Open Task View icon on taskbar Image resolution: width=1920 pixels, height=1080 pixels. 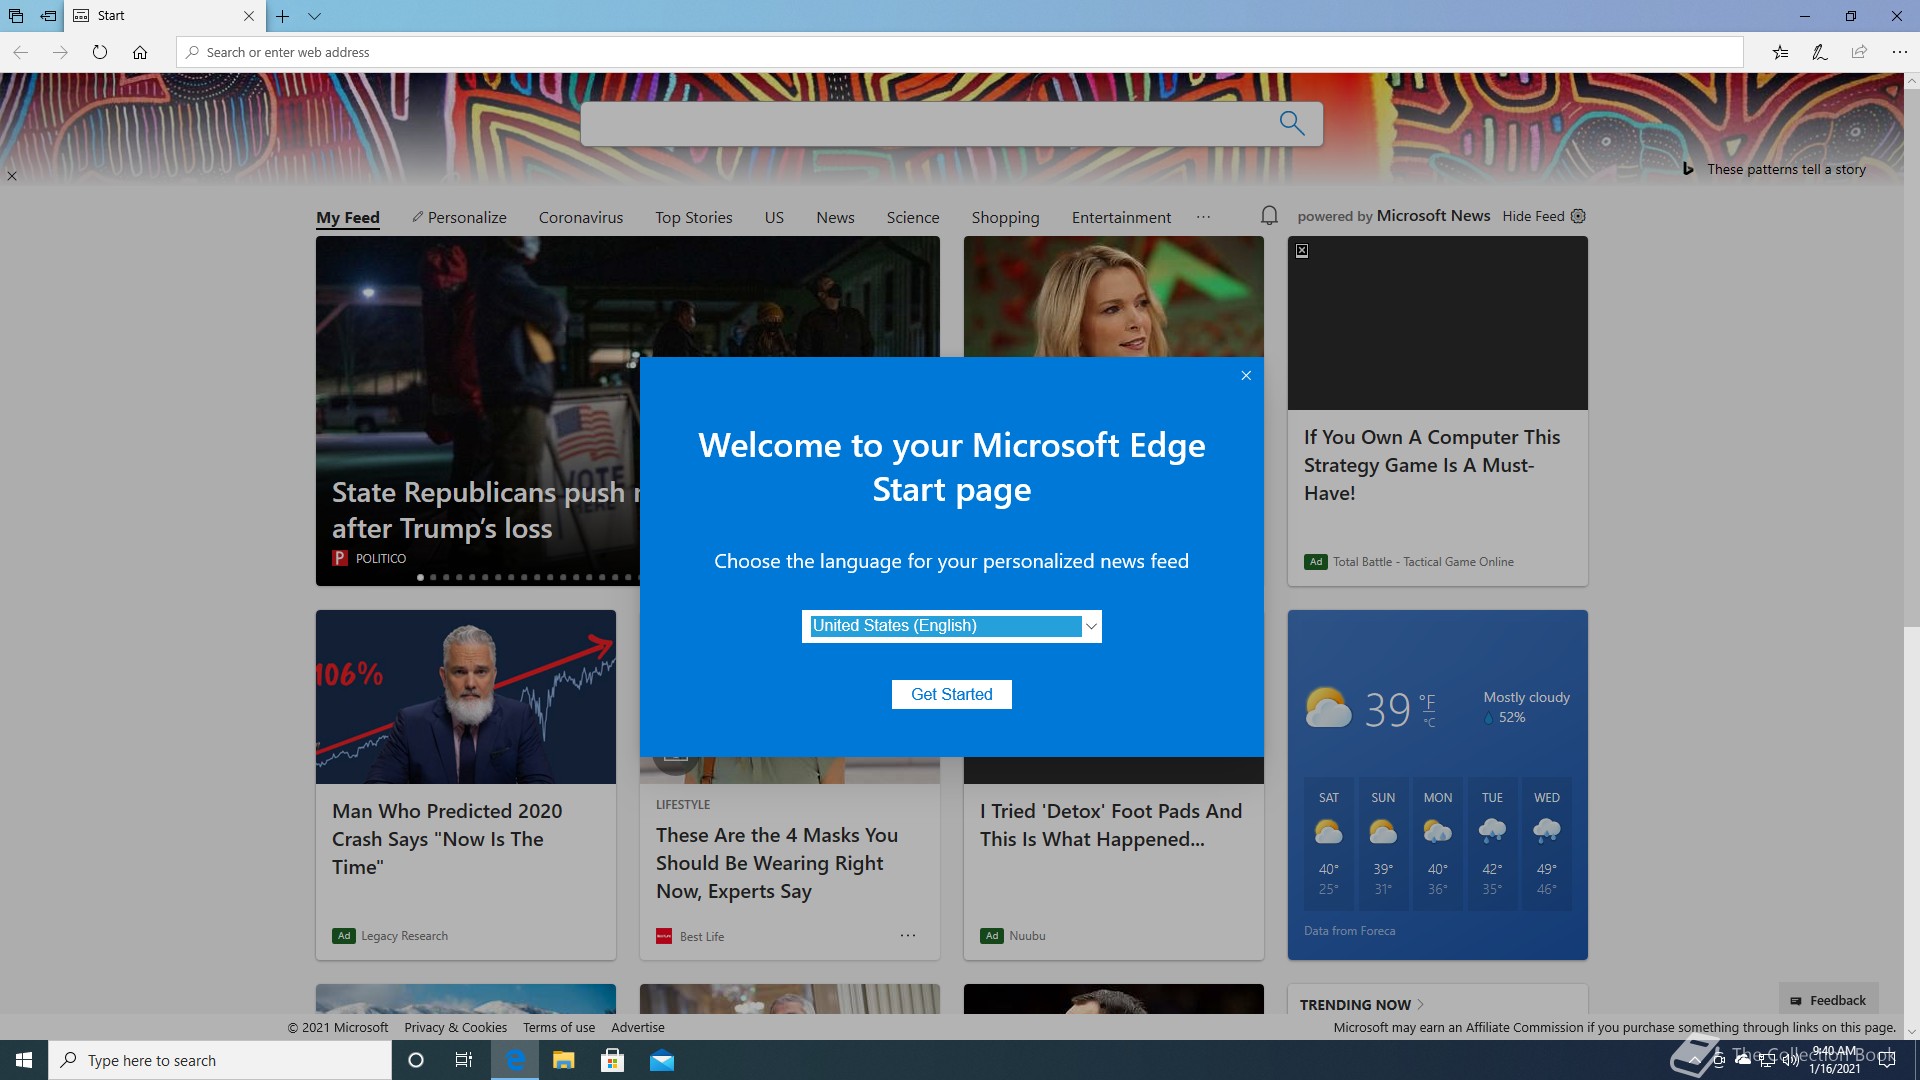click(464, 1060)
